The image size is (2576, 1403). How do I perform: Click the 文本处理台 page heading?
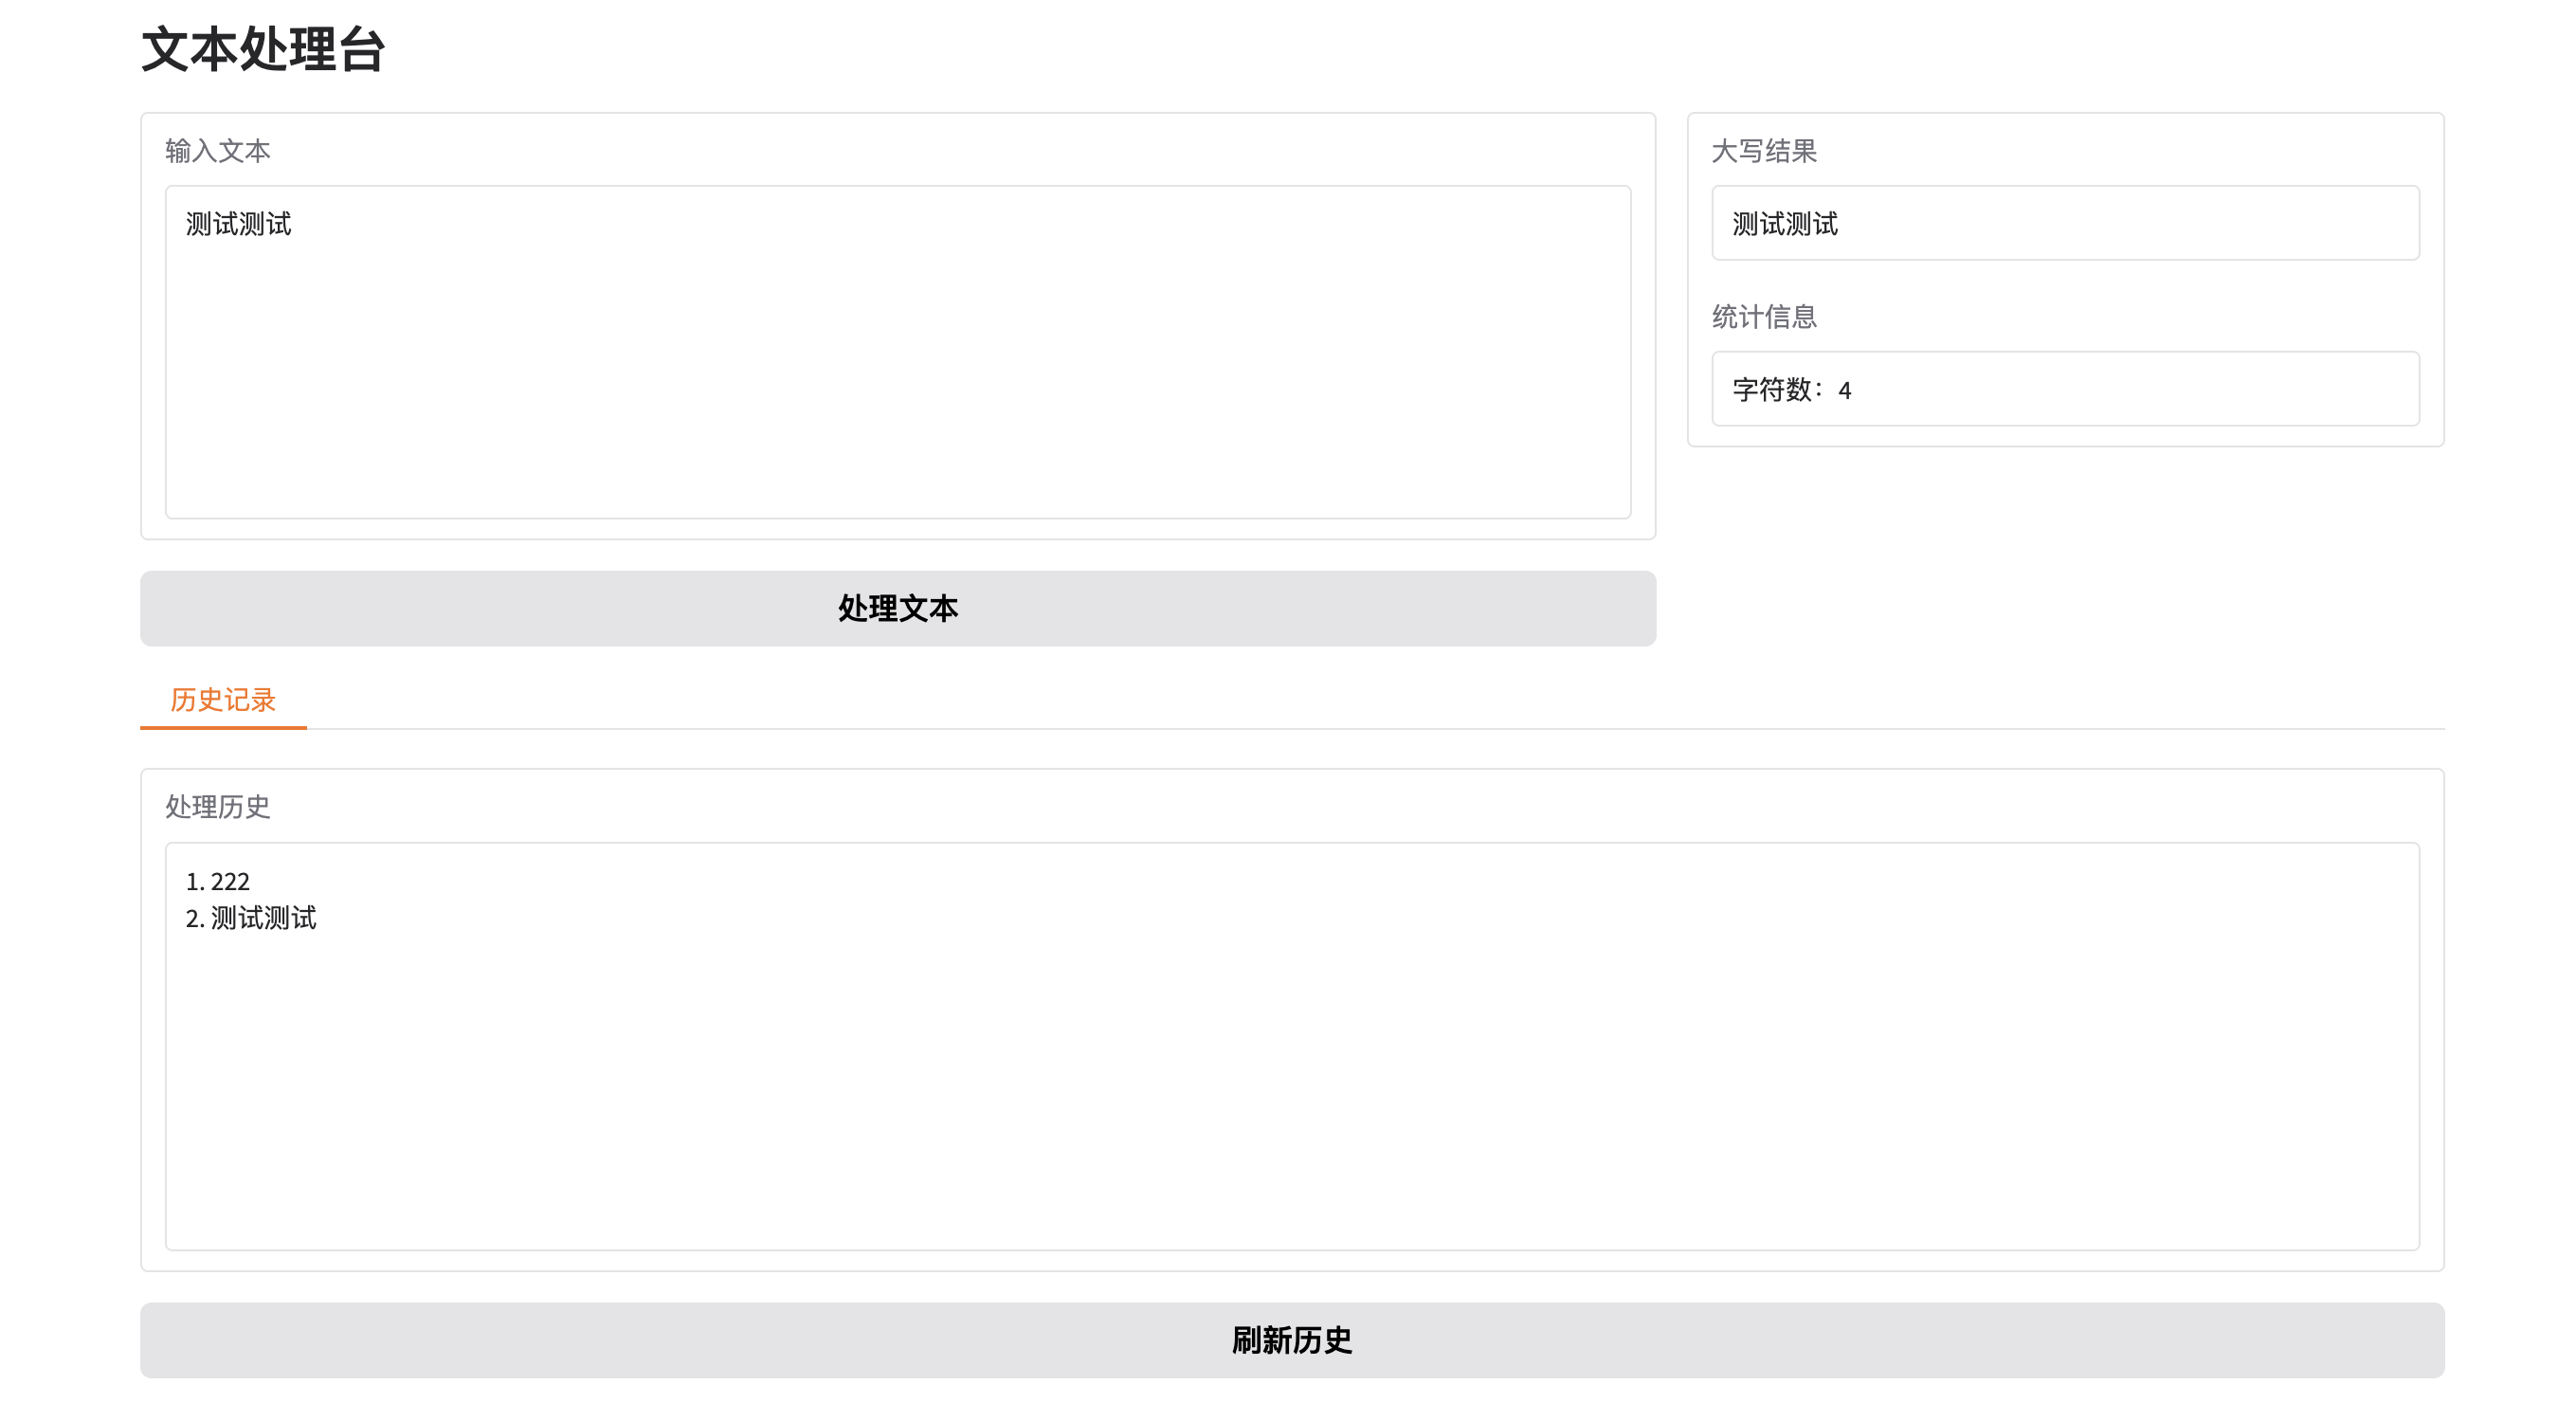pyautogui.click(x=263, y=49)
